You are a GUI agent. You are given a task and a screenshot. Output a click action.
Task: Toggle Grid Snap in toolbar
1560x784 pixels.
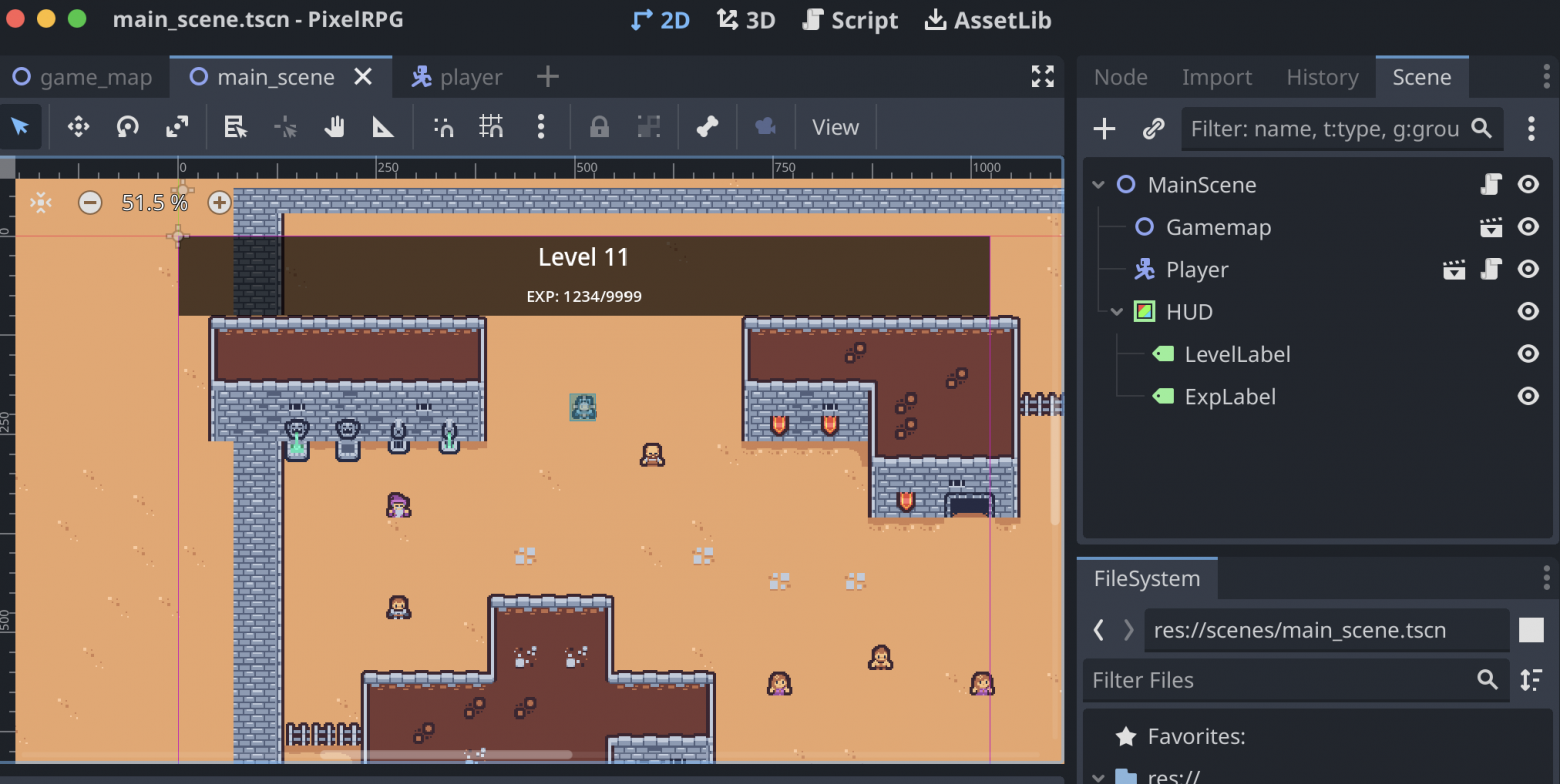point(491,127)
